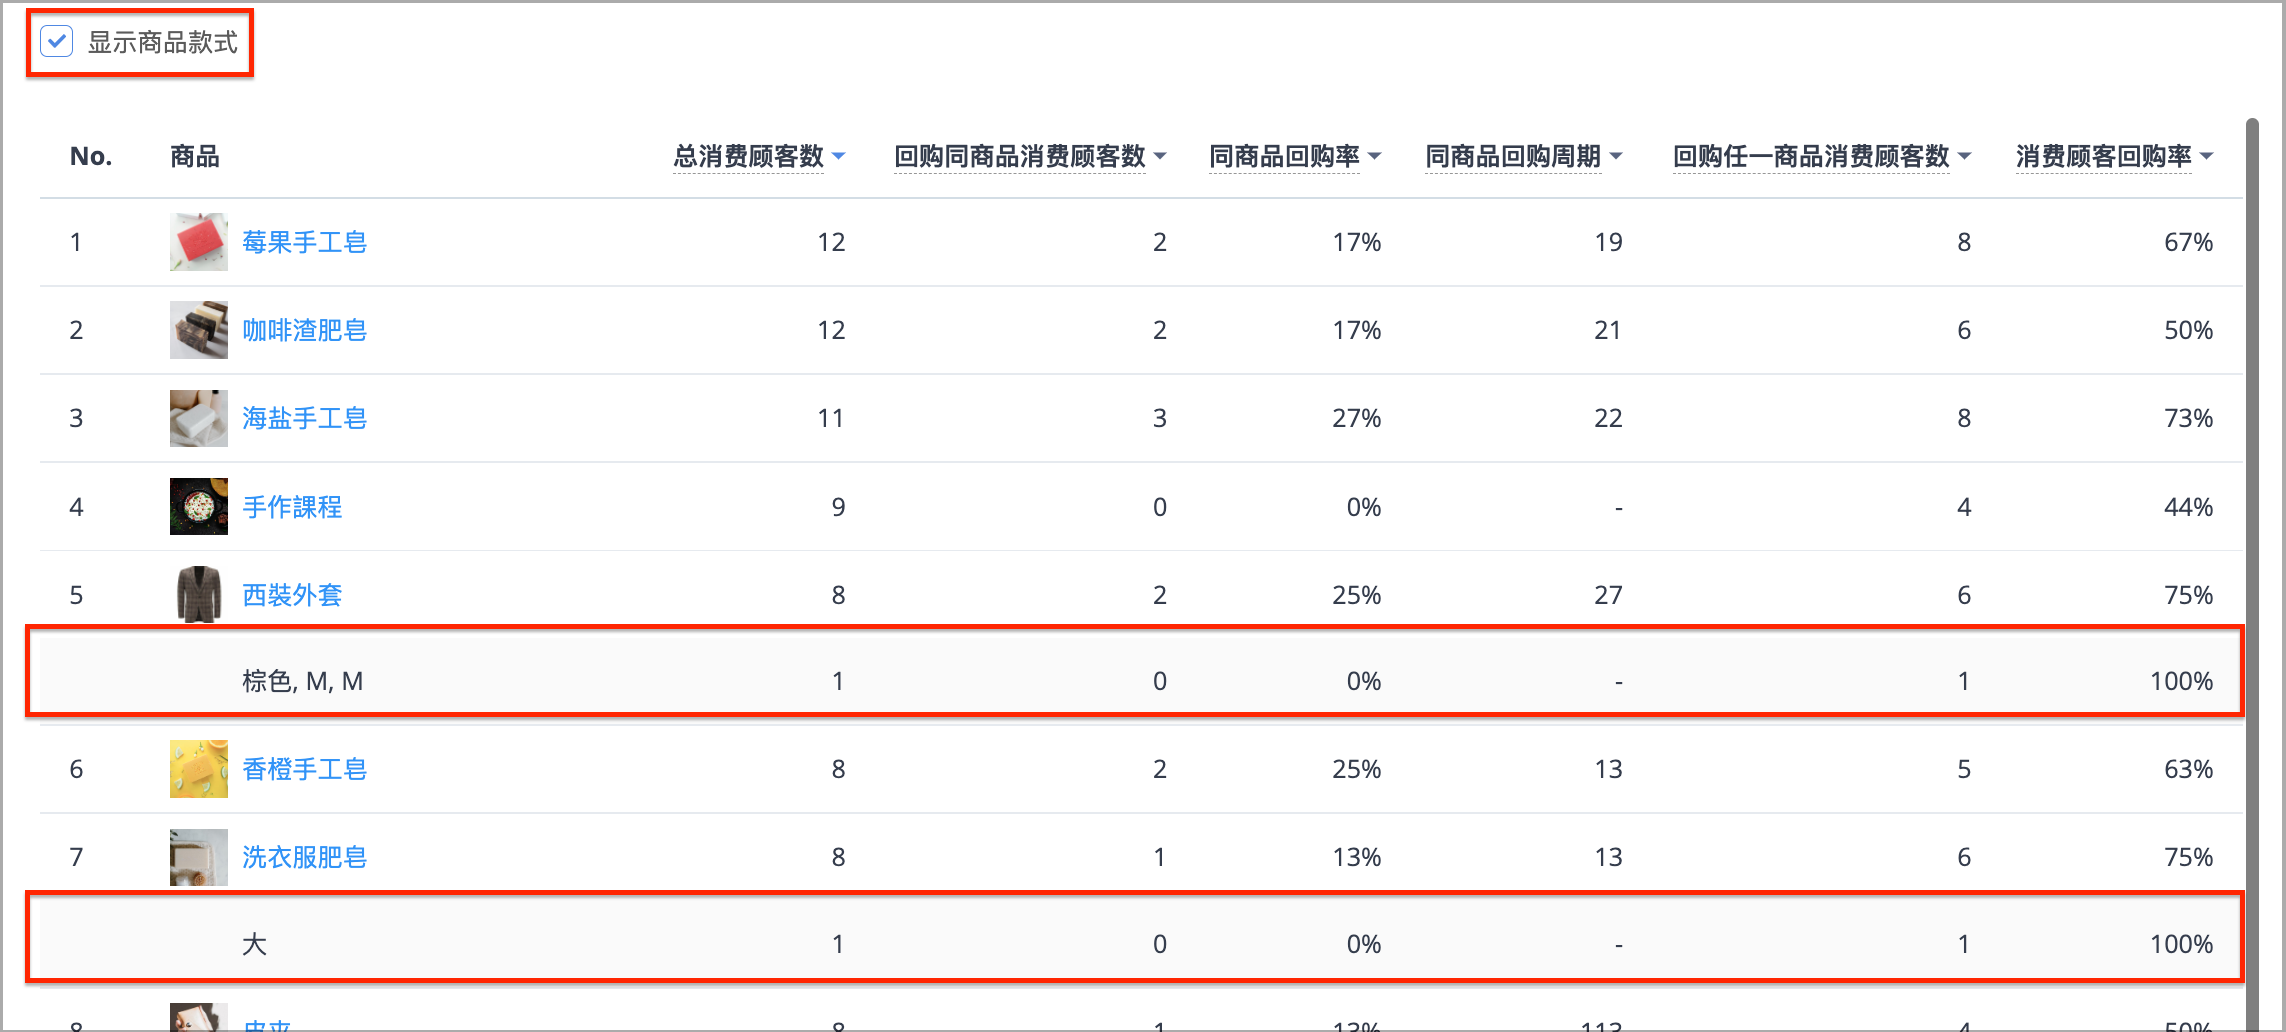
Task: Click the suit jacket thumbnail image
Action: (x=199, y=594)
